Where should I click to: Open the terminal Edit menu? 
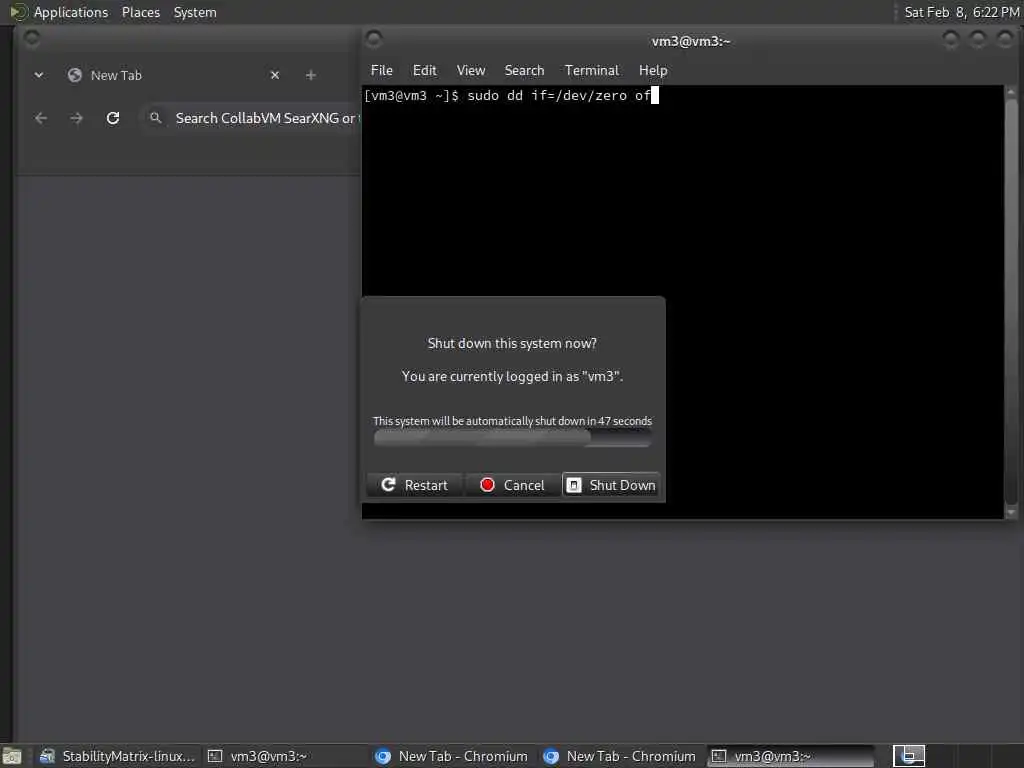point(424,71)
